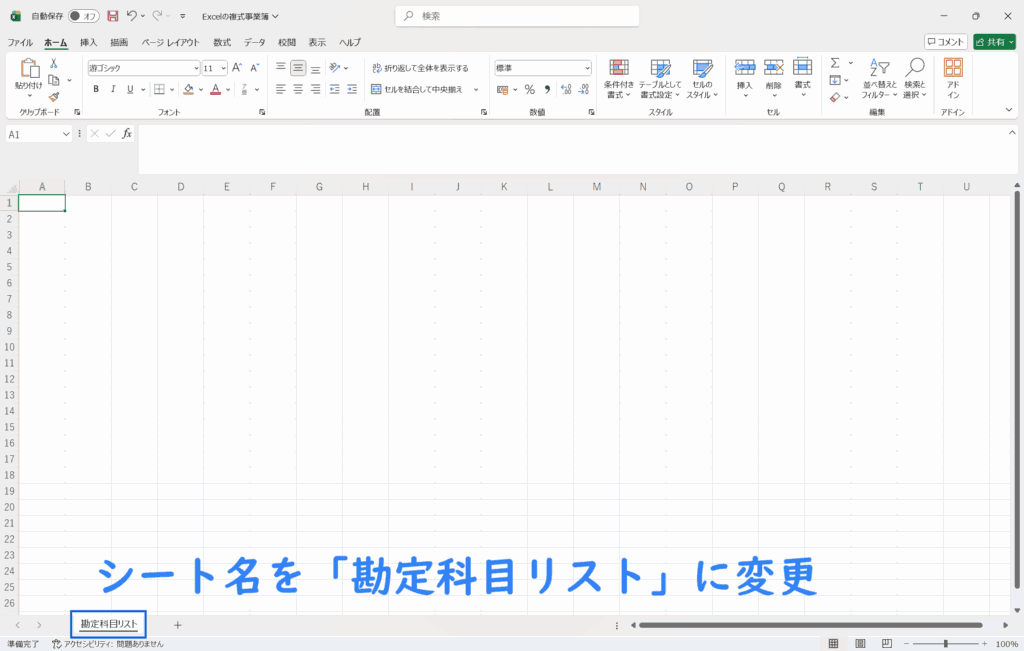Click the AutoSum sigma icon
This screenshot has width=1024, height=651.
pos(835,63)
